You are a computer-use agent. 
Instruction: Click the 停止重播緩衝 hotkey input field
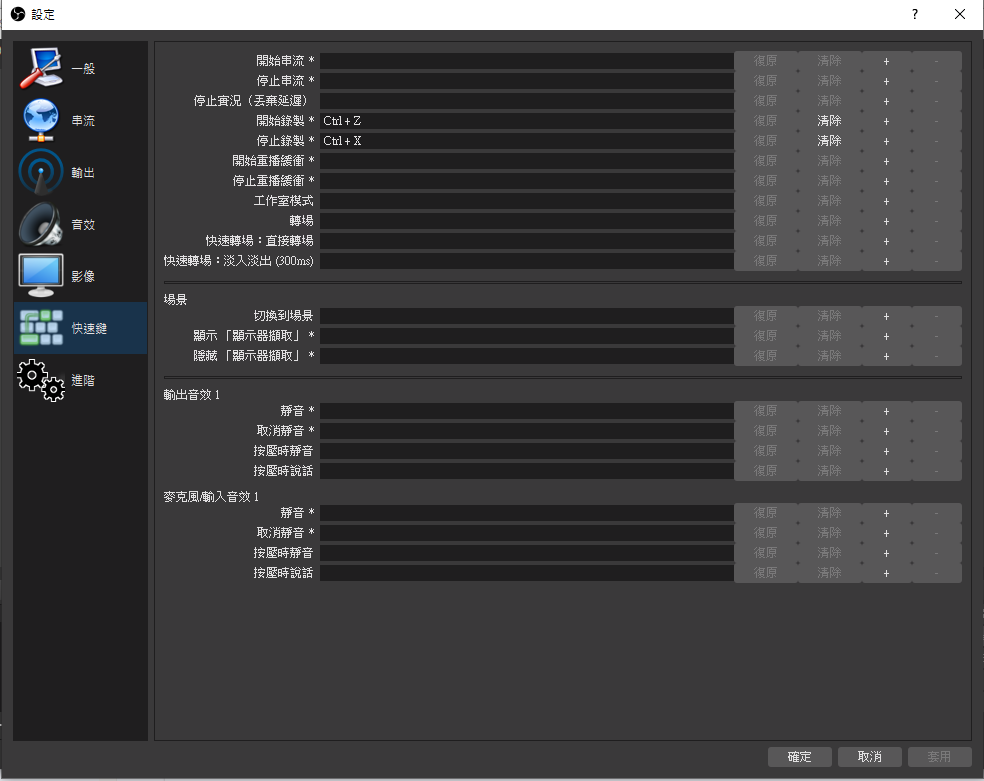click(527, 181)
